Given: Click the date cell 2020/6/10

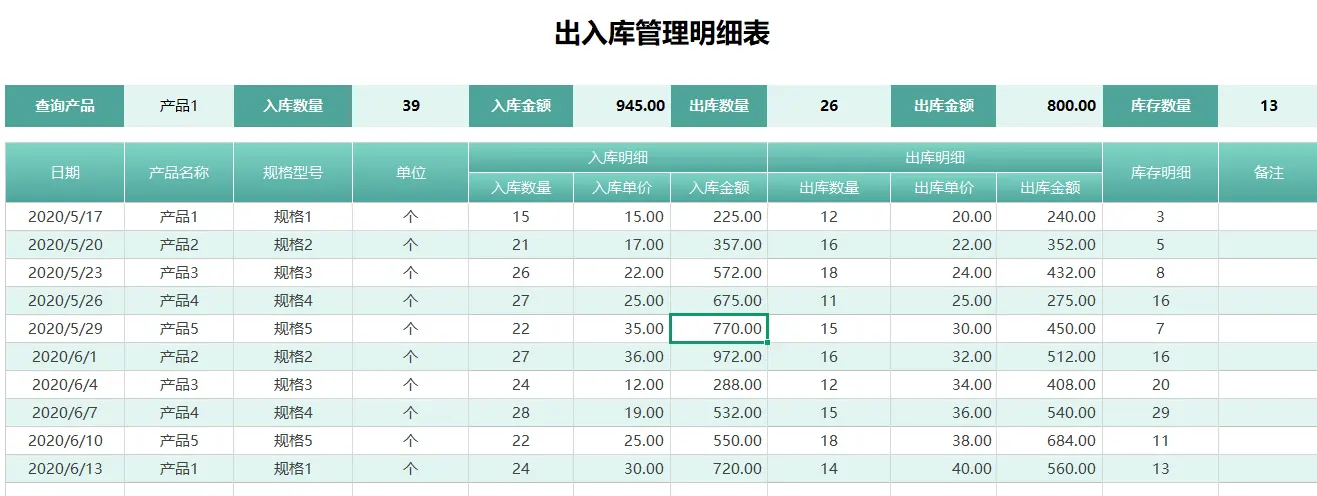Looking at the screenshot, I should 65,440.
